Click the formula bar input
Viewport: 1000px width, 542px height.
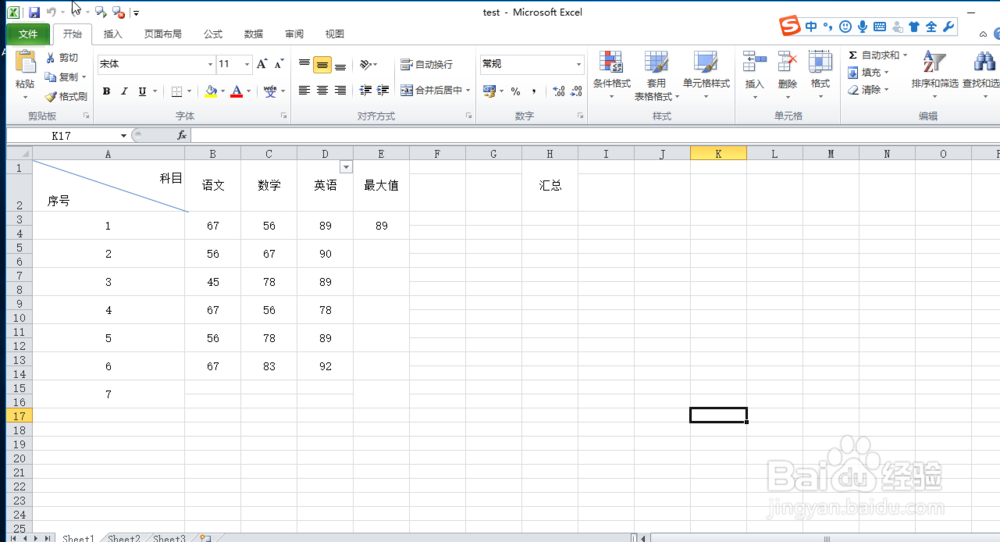594,135
